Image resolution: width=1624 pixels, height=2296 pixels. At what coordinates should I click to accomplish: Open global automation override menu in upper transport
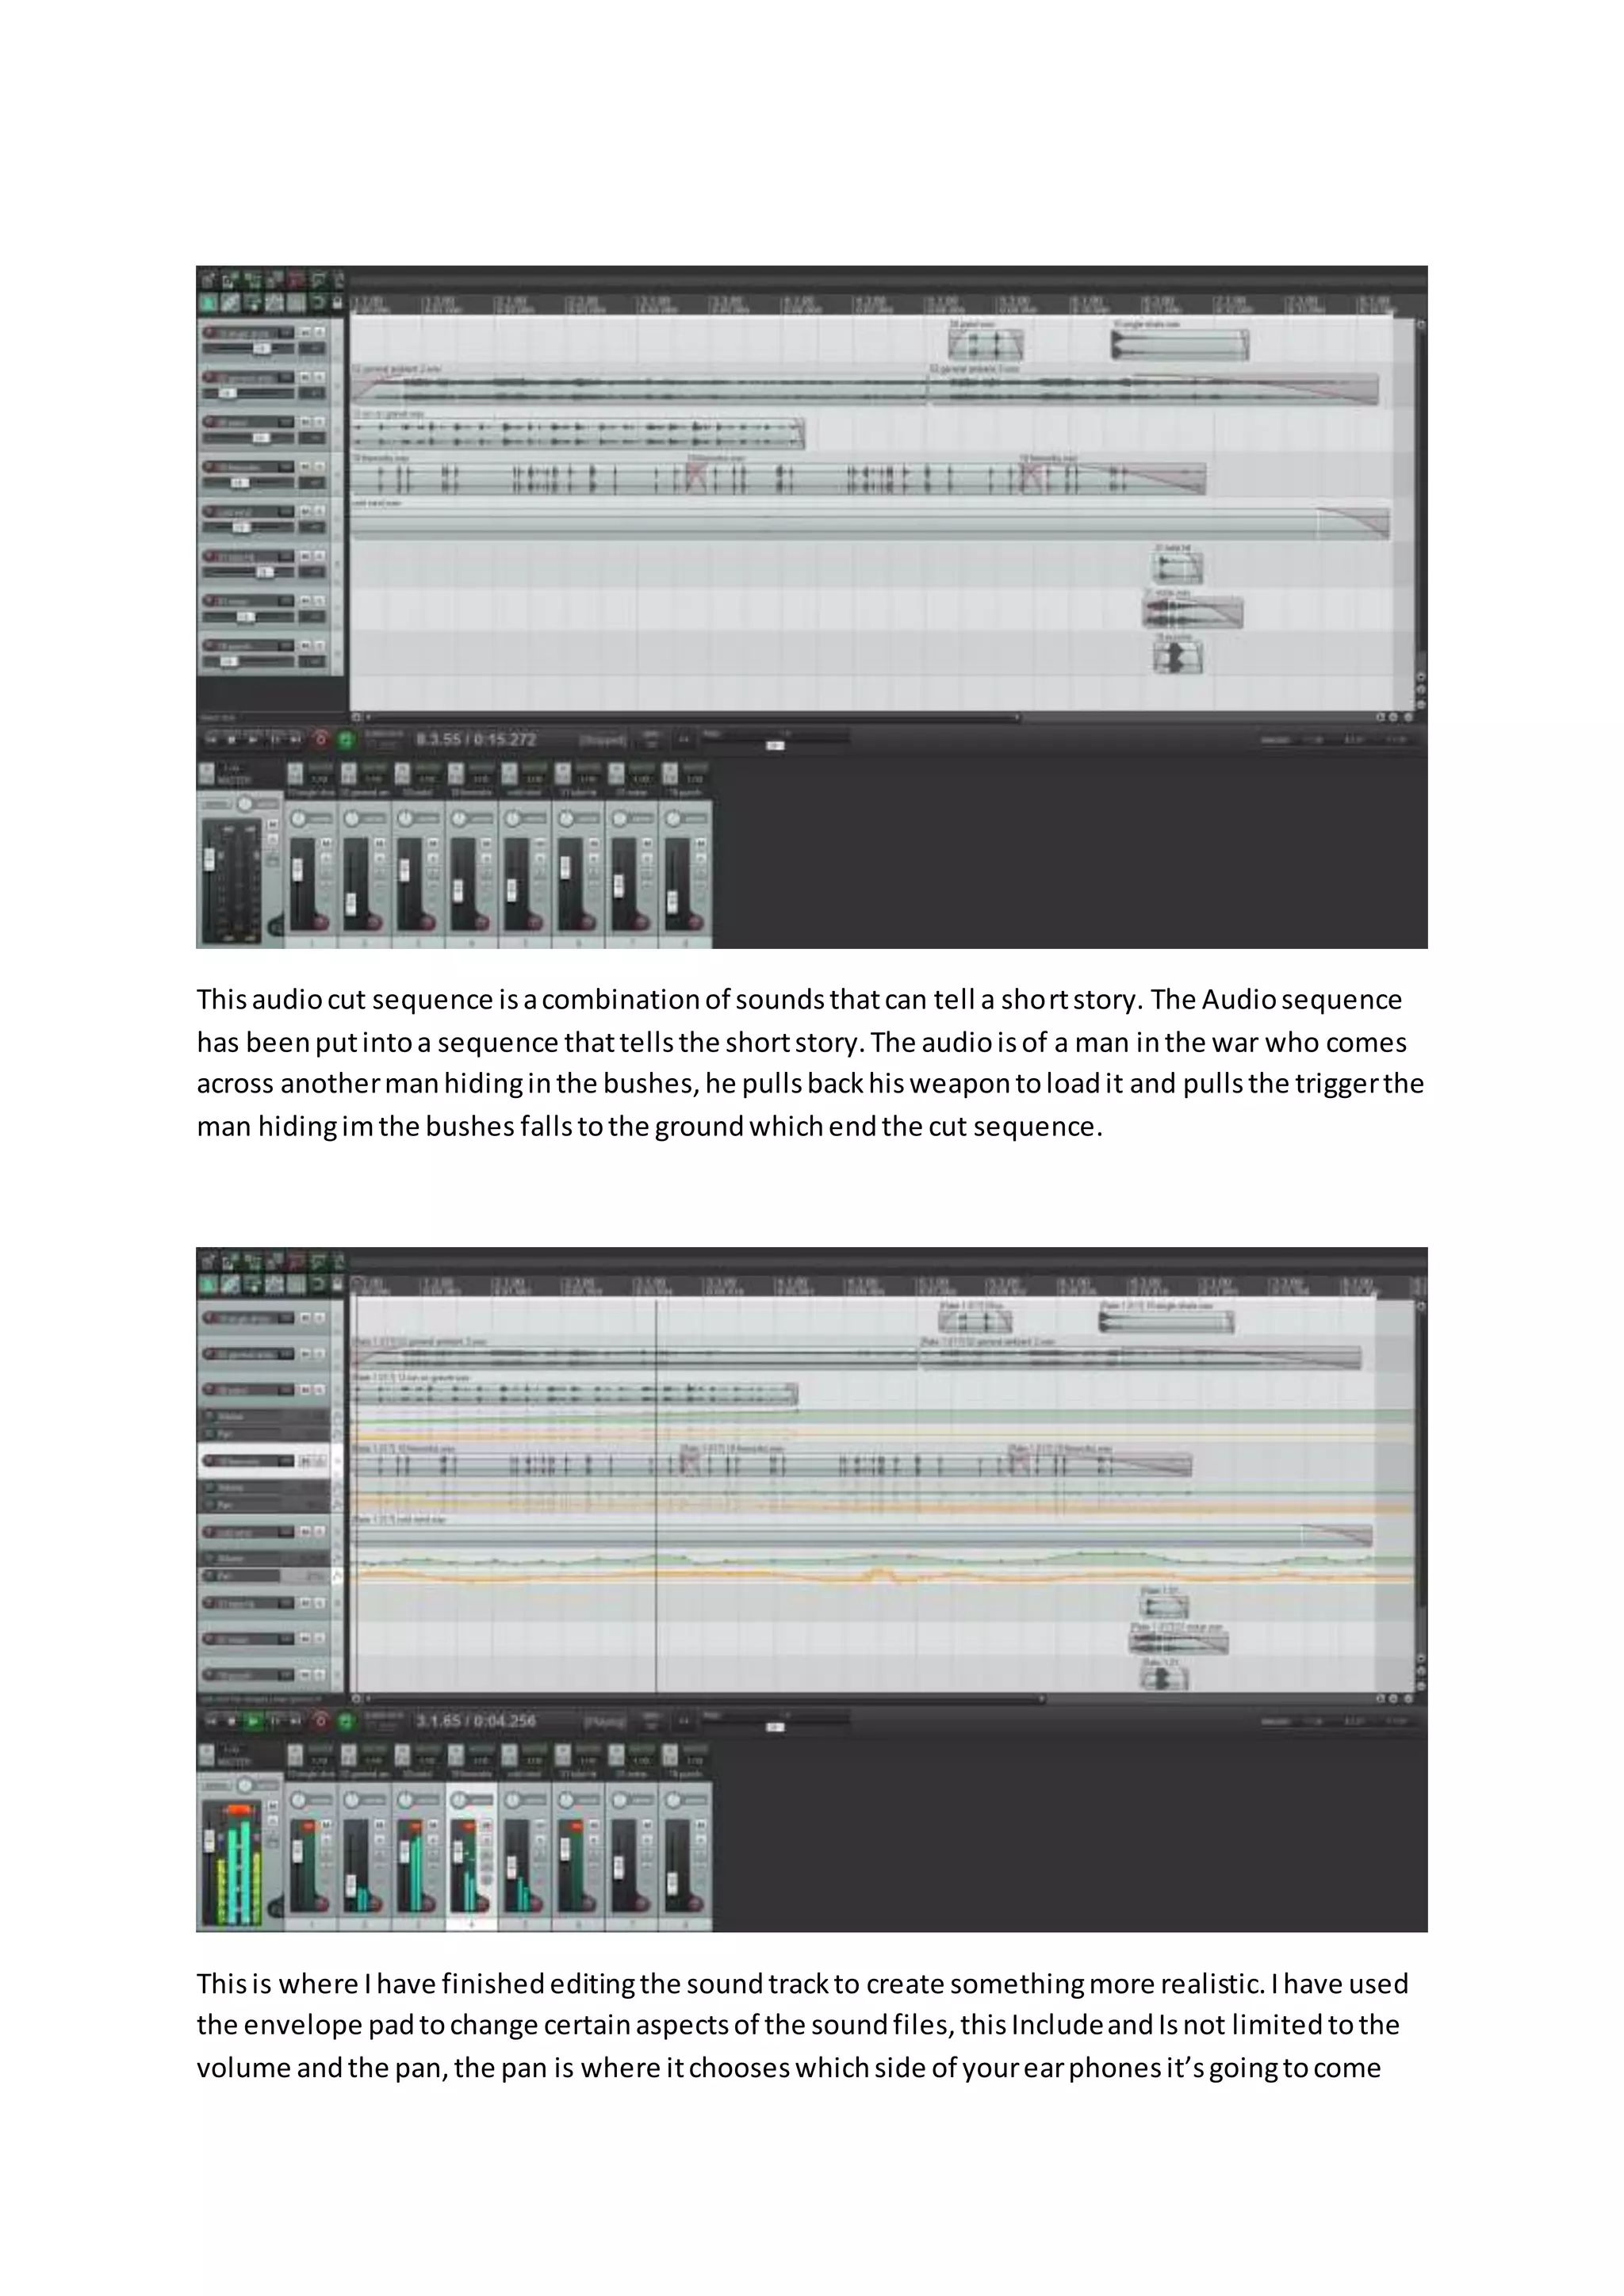383,740
